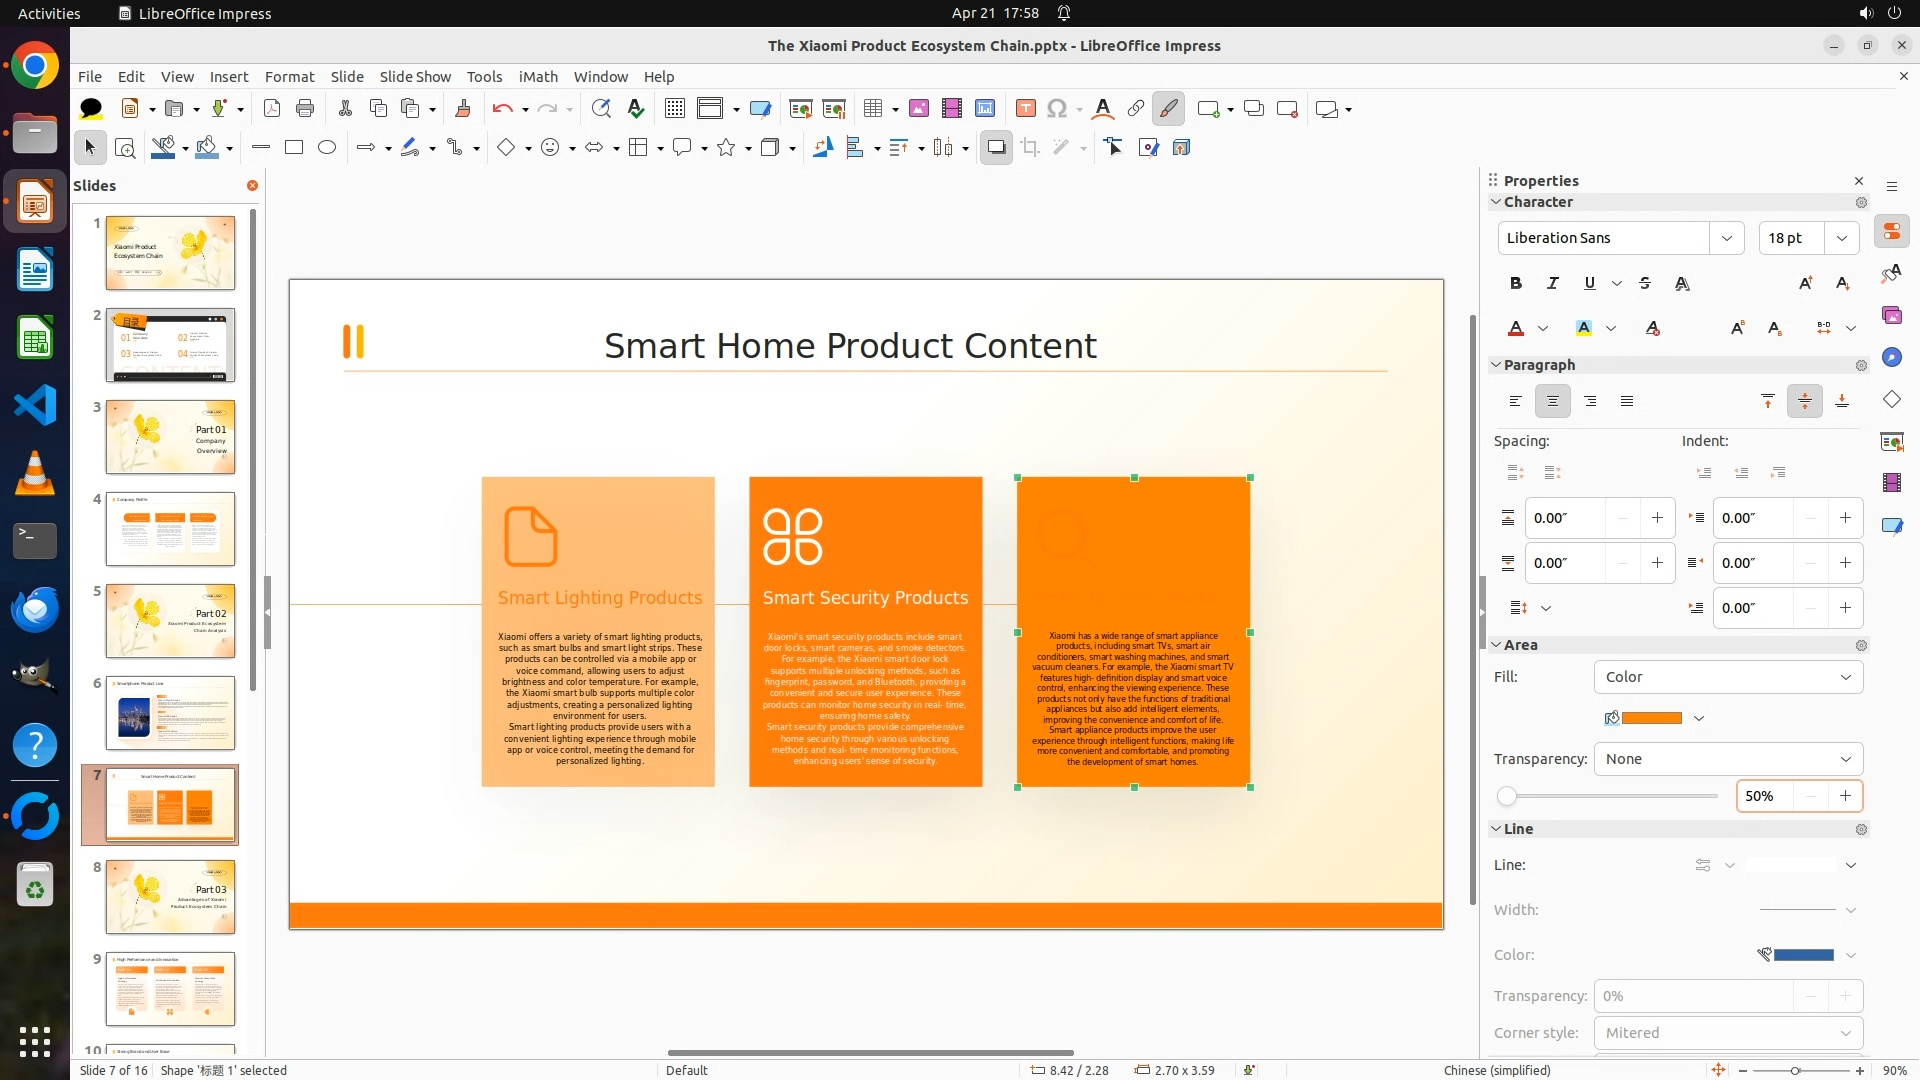Click the Crop Image tool icon

tap(1030, 148)
